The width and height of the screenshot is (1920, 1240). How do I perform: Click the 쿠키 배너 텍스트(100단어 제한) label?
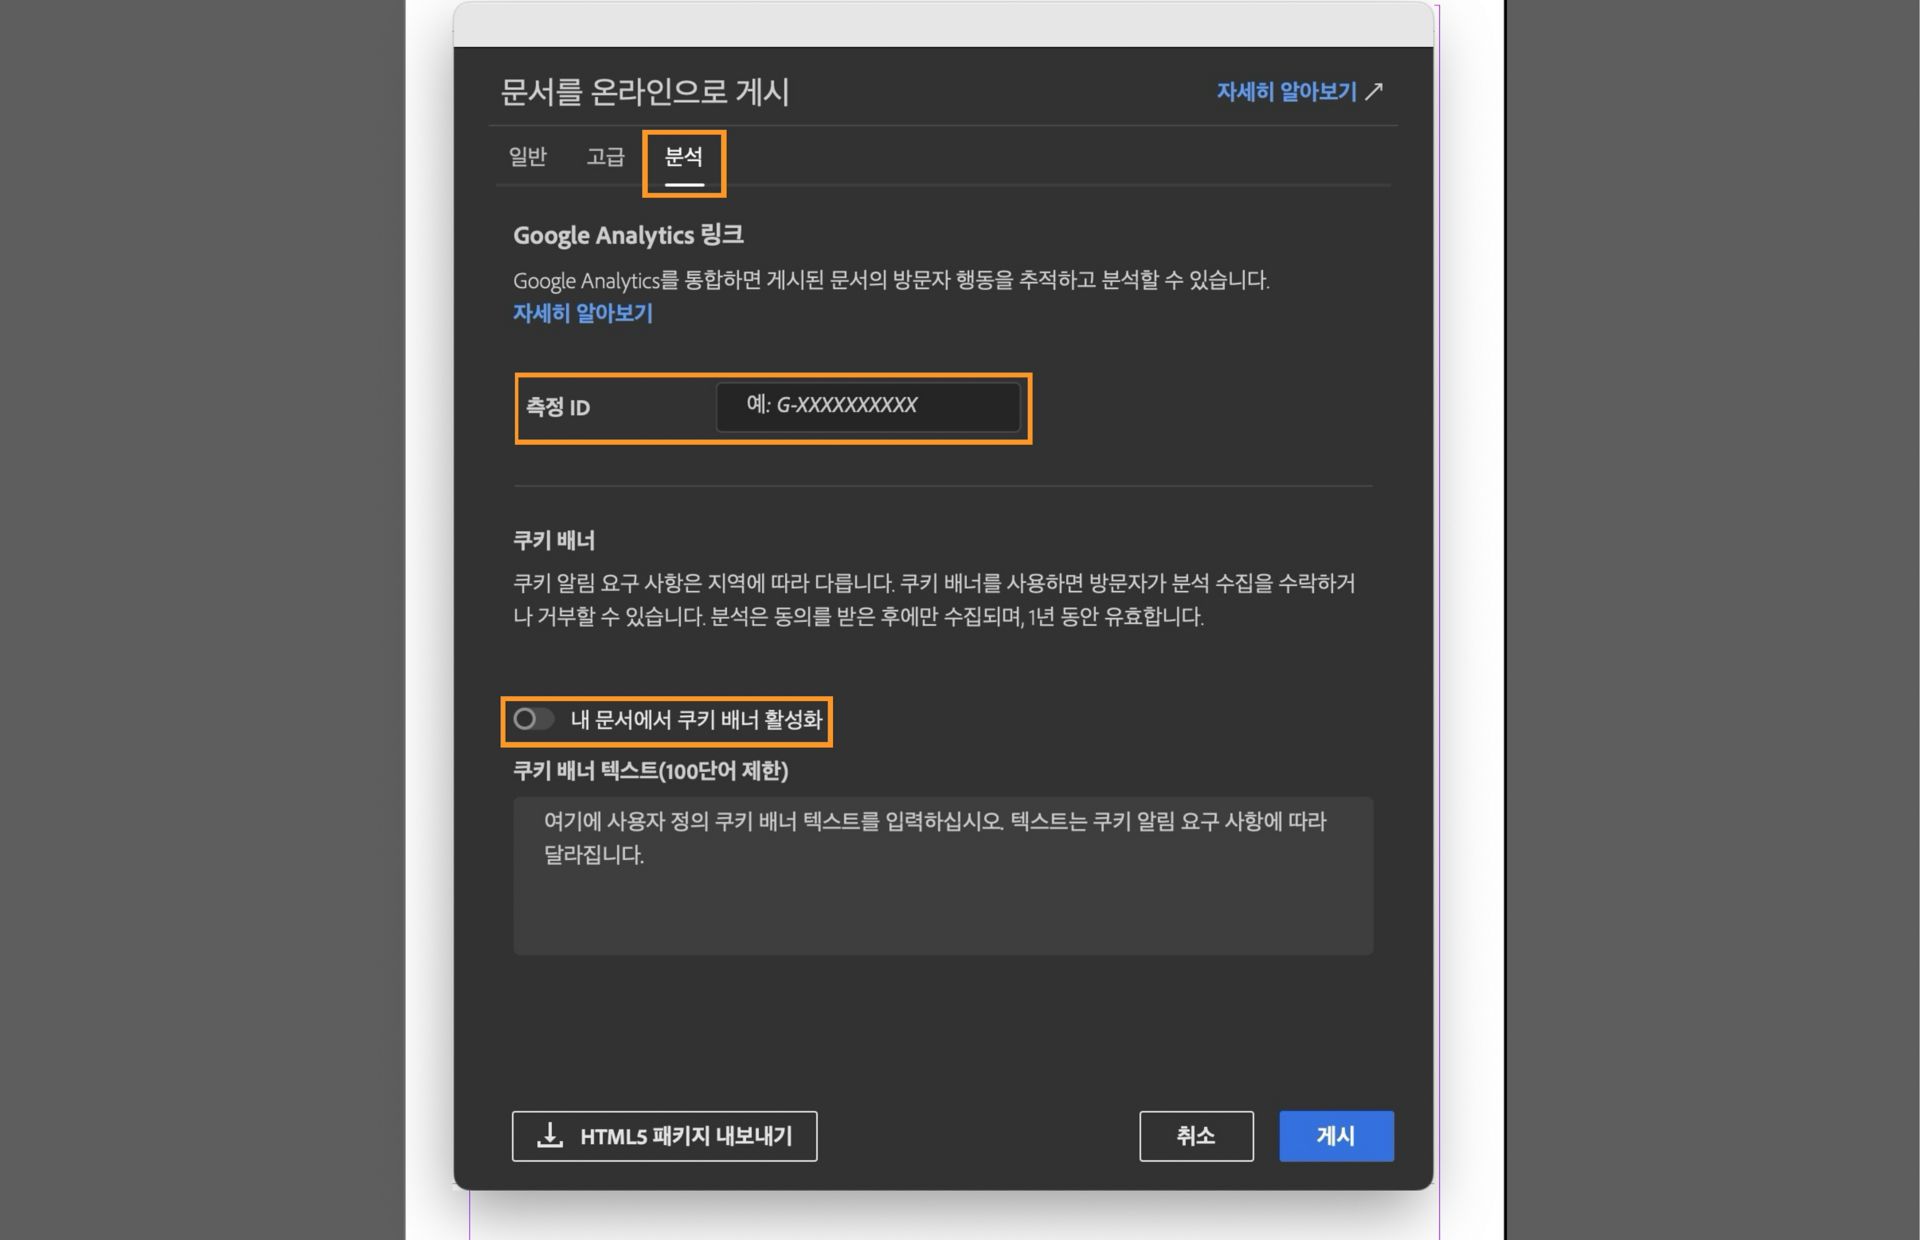650,772
